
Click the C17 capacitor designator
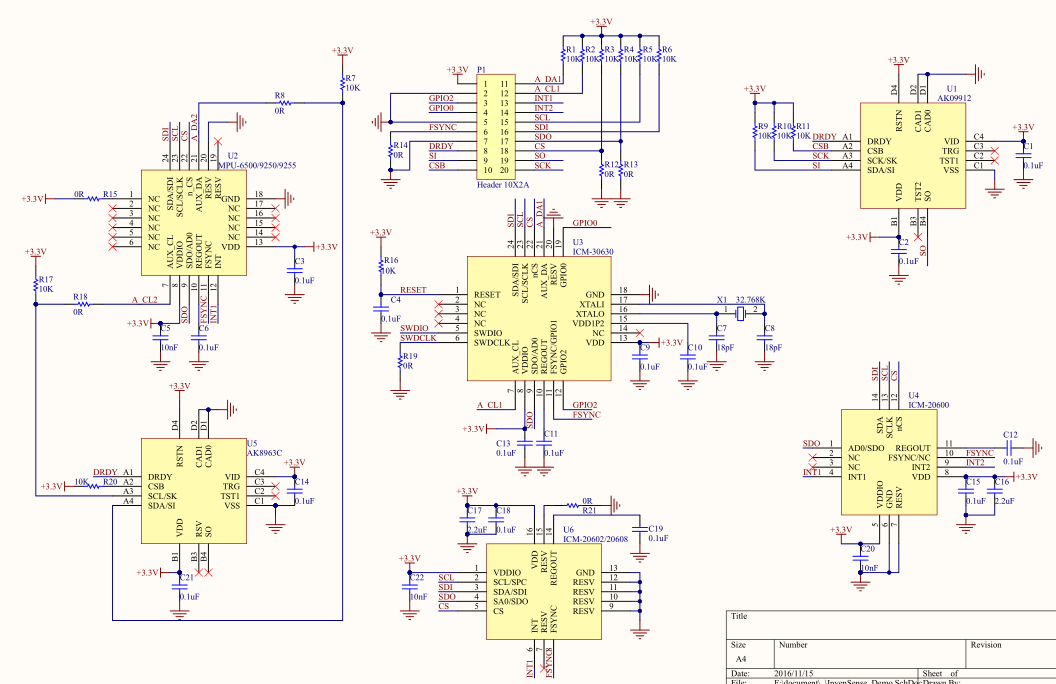[474, 510]
